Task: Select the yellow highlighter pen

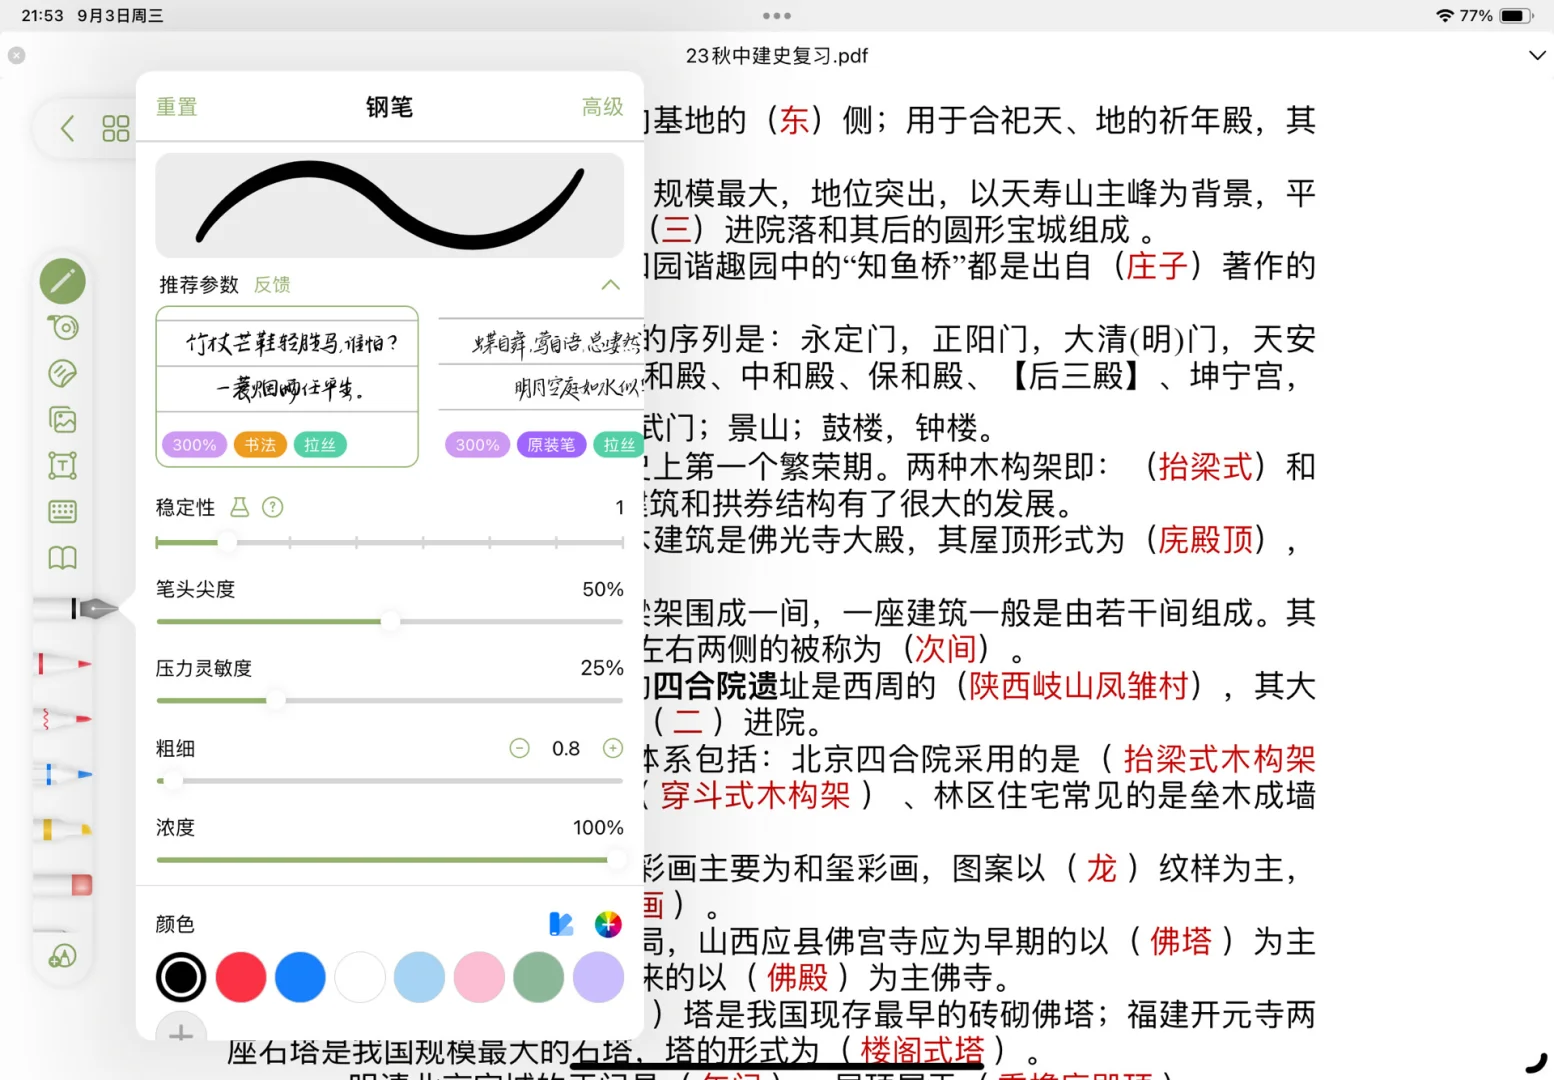Action: tap(62, 828)
